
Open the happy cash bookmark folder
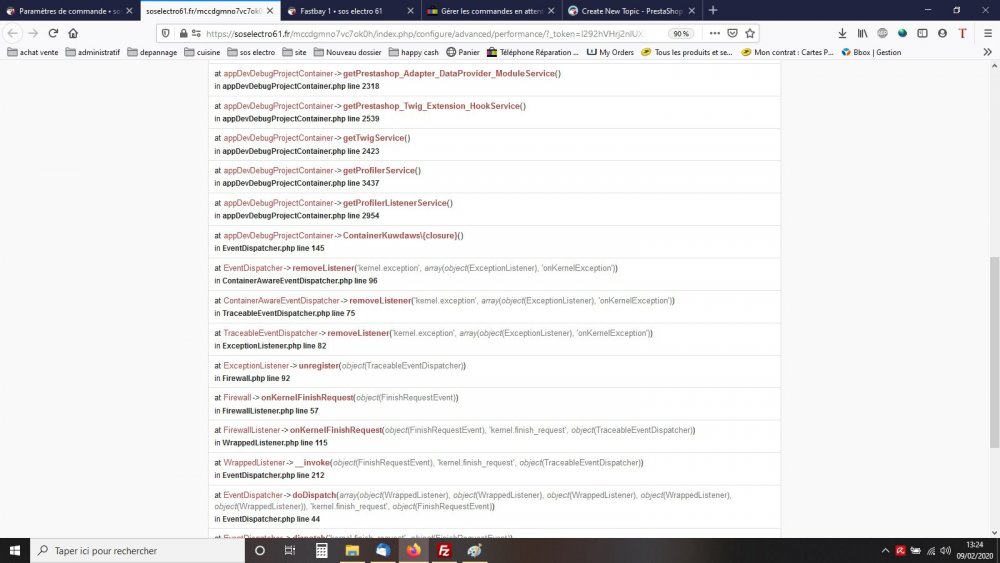click(413, 52)
